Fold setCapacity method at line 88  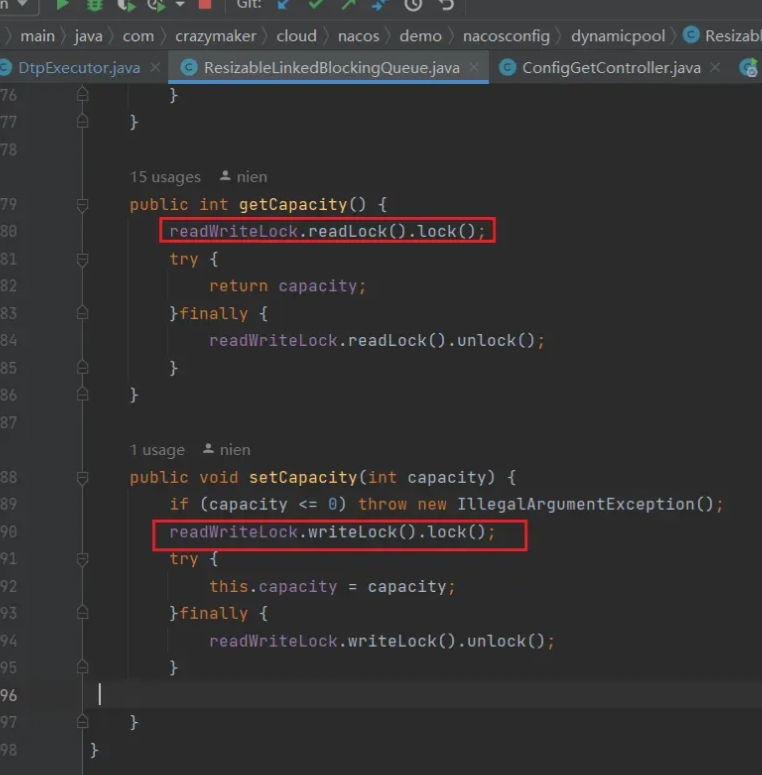point(83,477)
